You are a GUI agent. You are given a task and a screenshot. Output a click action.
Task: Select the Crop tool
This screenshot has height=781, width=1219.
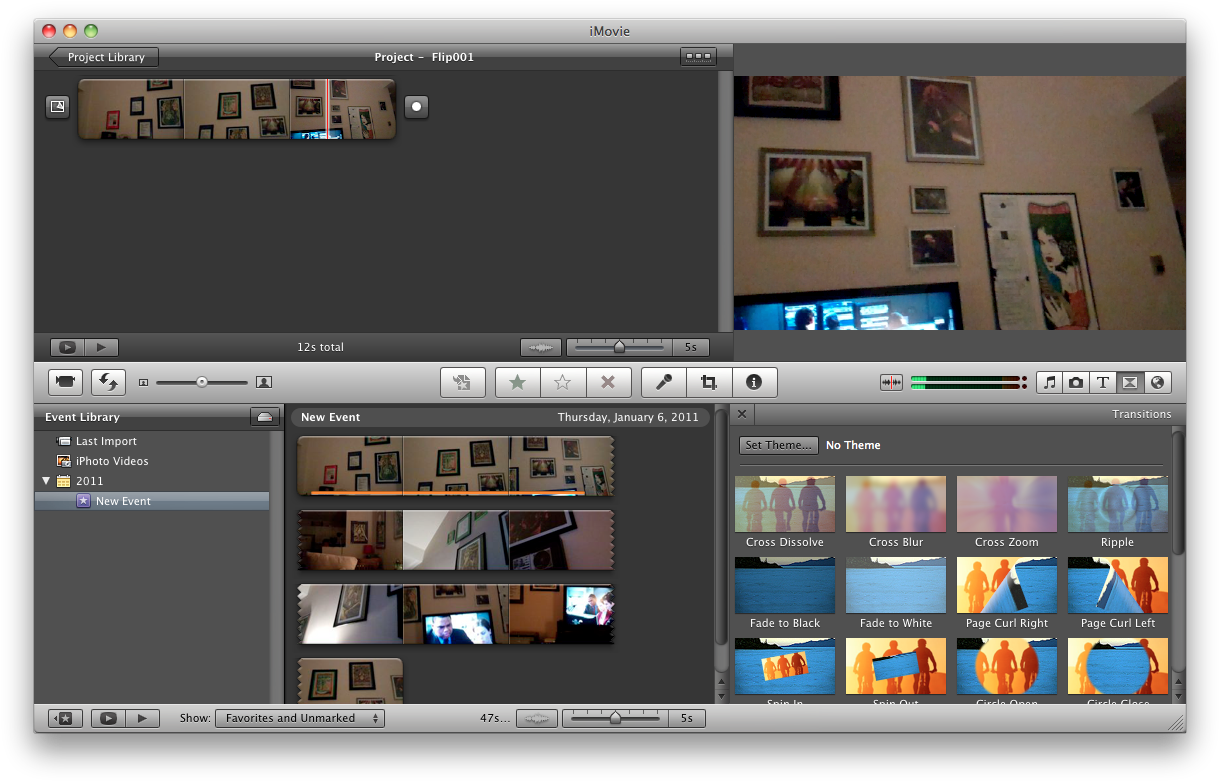[x=709, y=382]
